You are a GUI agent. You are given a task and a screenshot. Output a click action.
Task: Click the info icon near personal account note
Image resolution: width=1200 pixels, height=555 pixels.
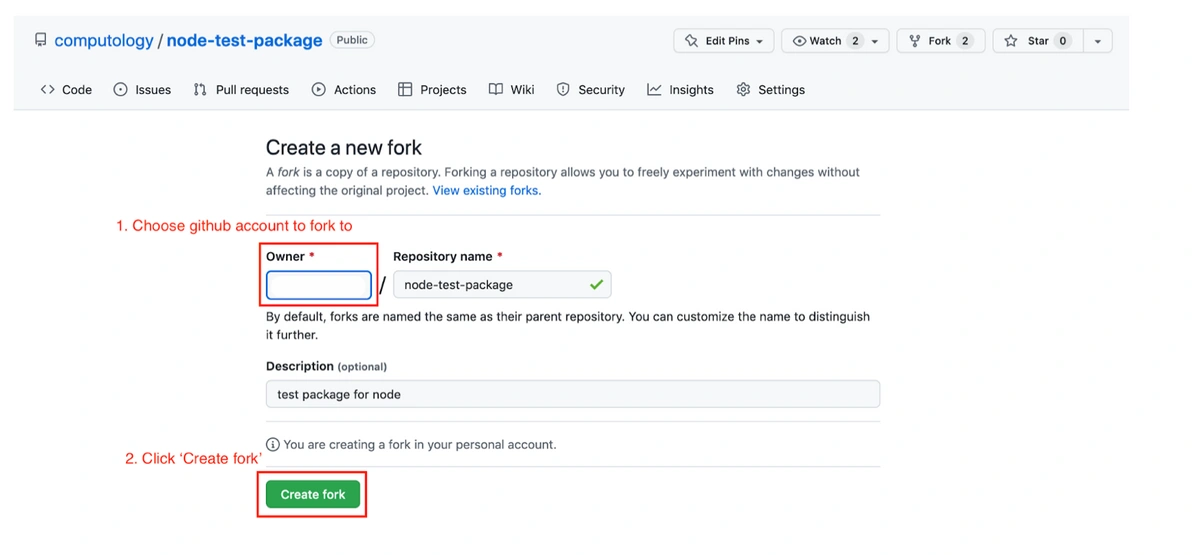272,444
